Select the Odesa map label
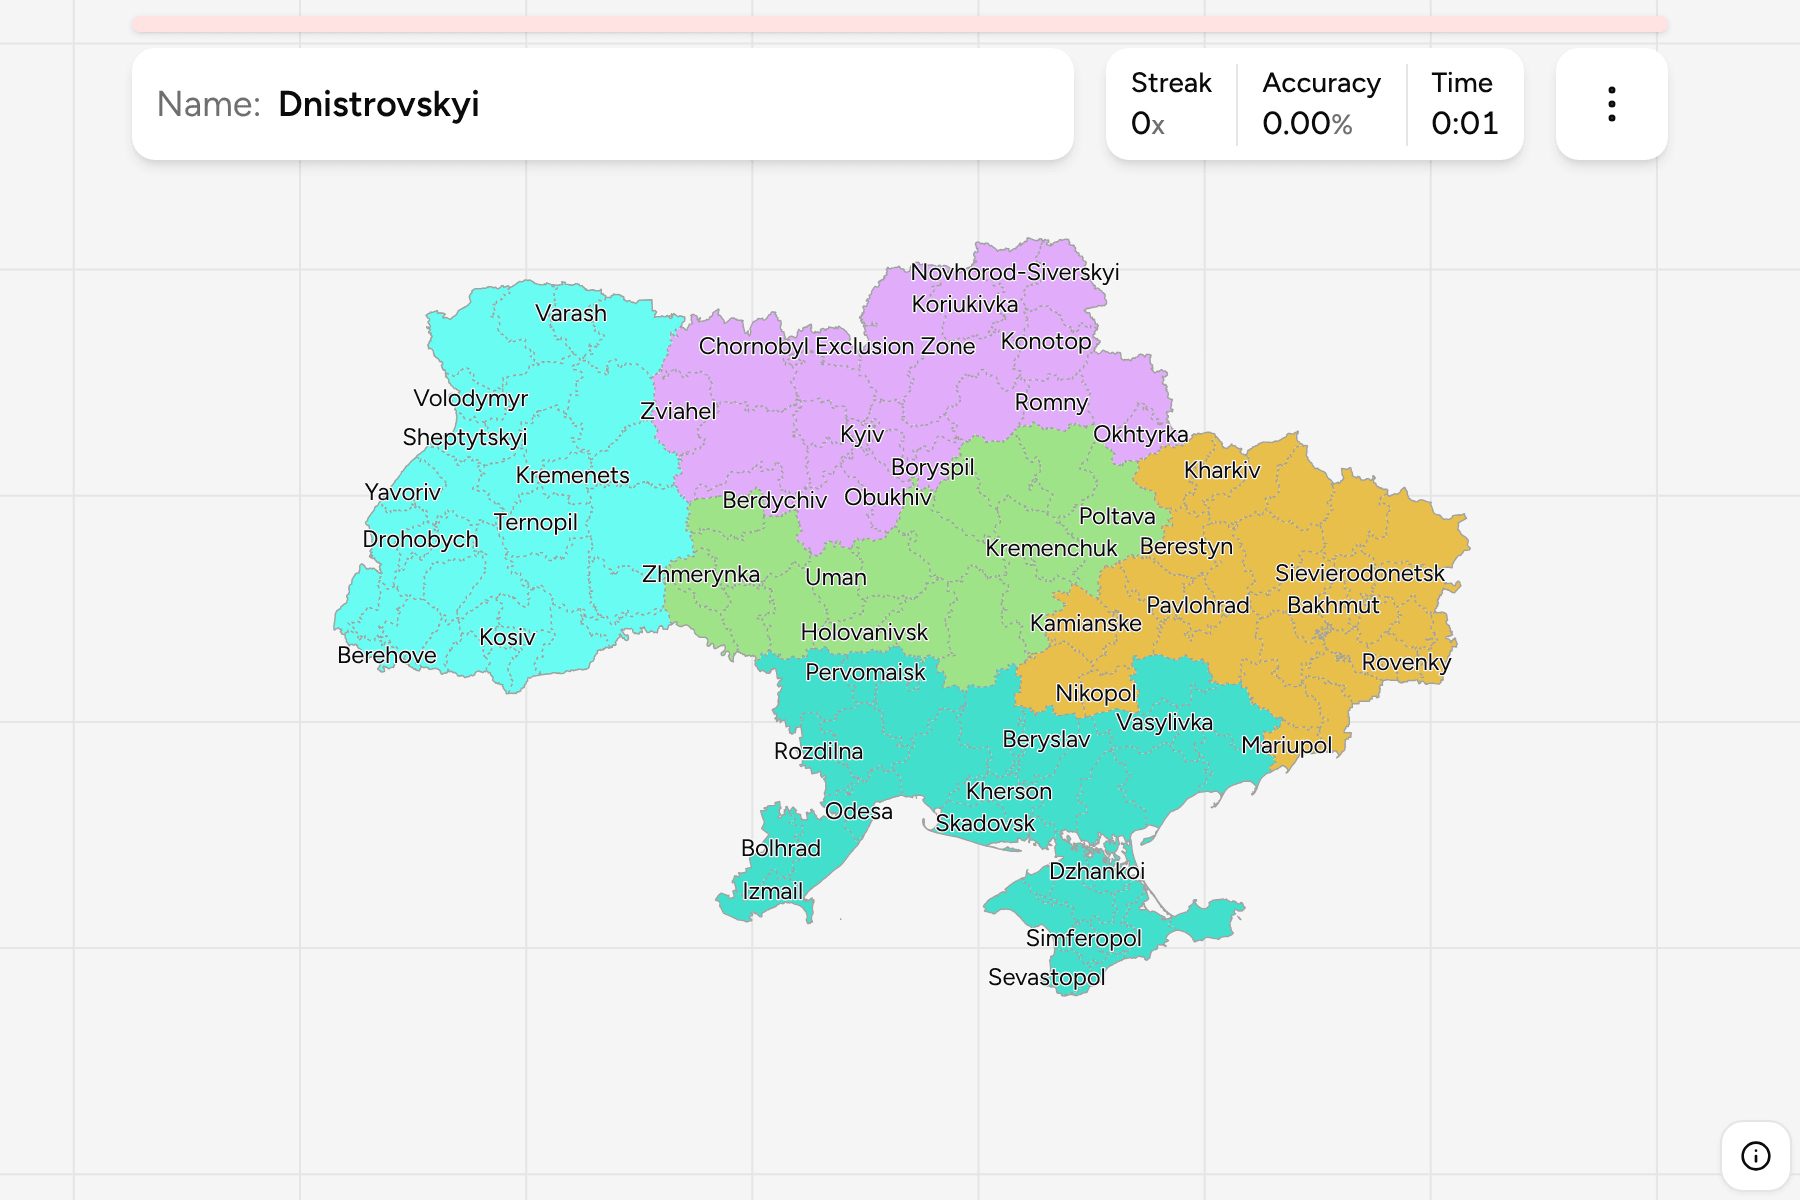Image resolution: width=1800 pixels, height=1200 pixels. [859, 811]
